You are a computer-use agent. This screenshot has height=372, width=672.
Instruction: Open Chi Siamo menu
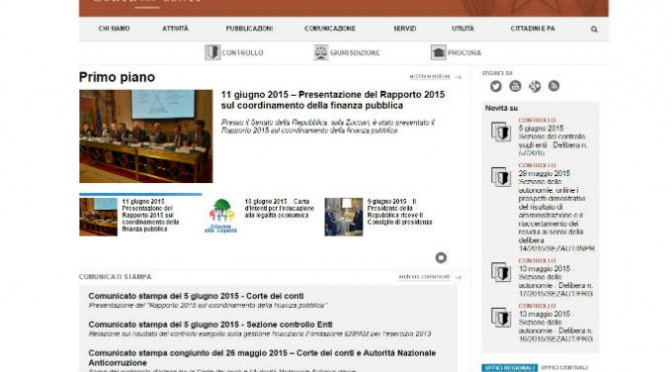114,29
